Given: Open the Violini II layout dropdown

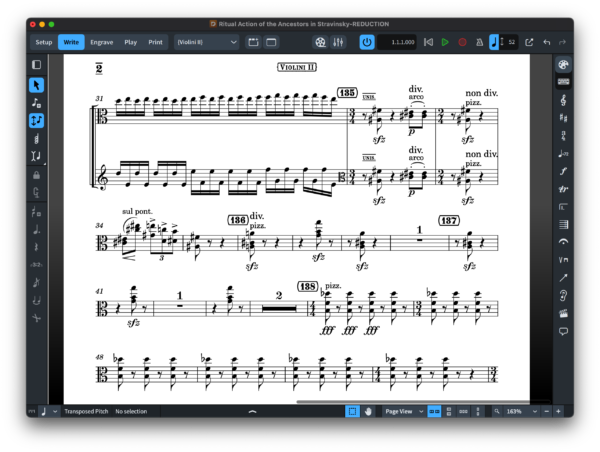Looking at the screenshot, I should pos(207,42).
